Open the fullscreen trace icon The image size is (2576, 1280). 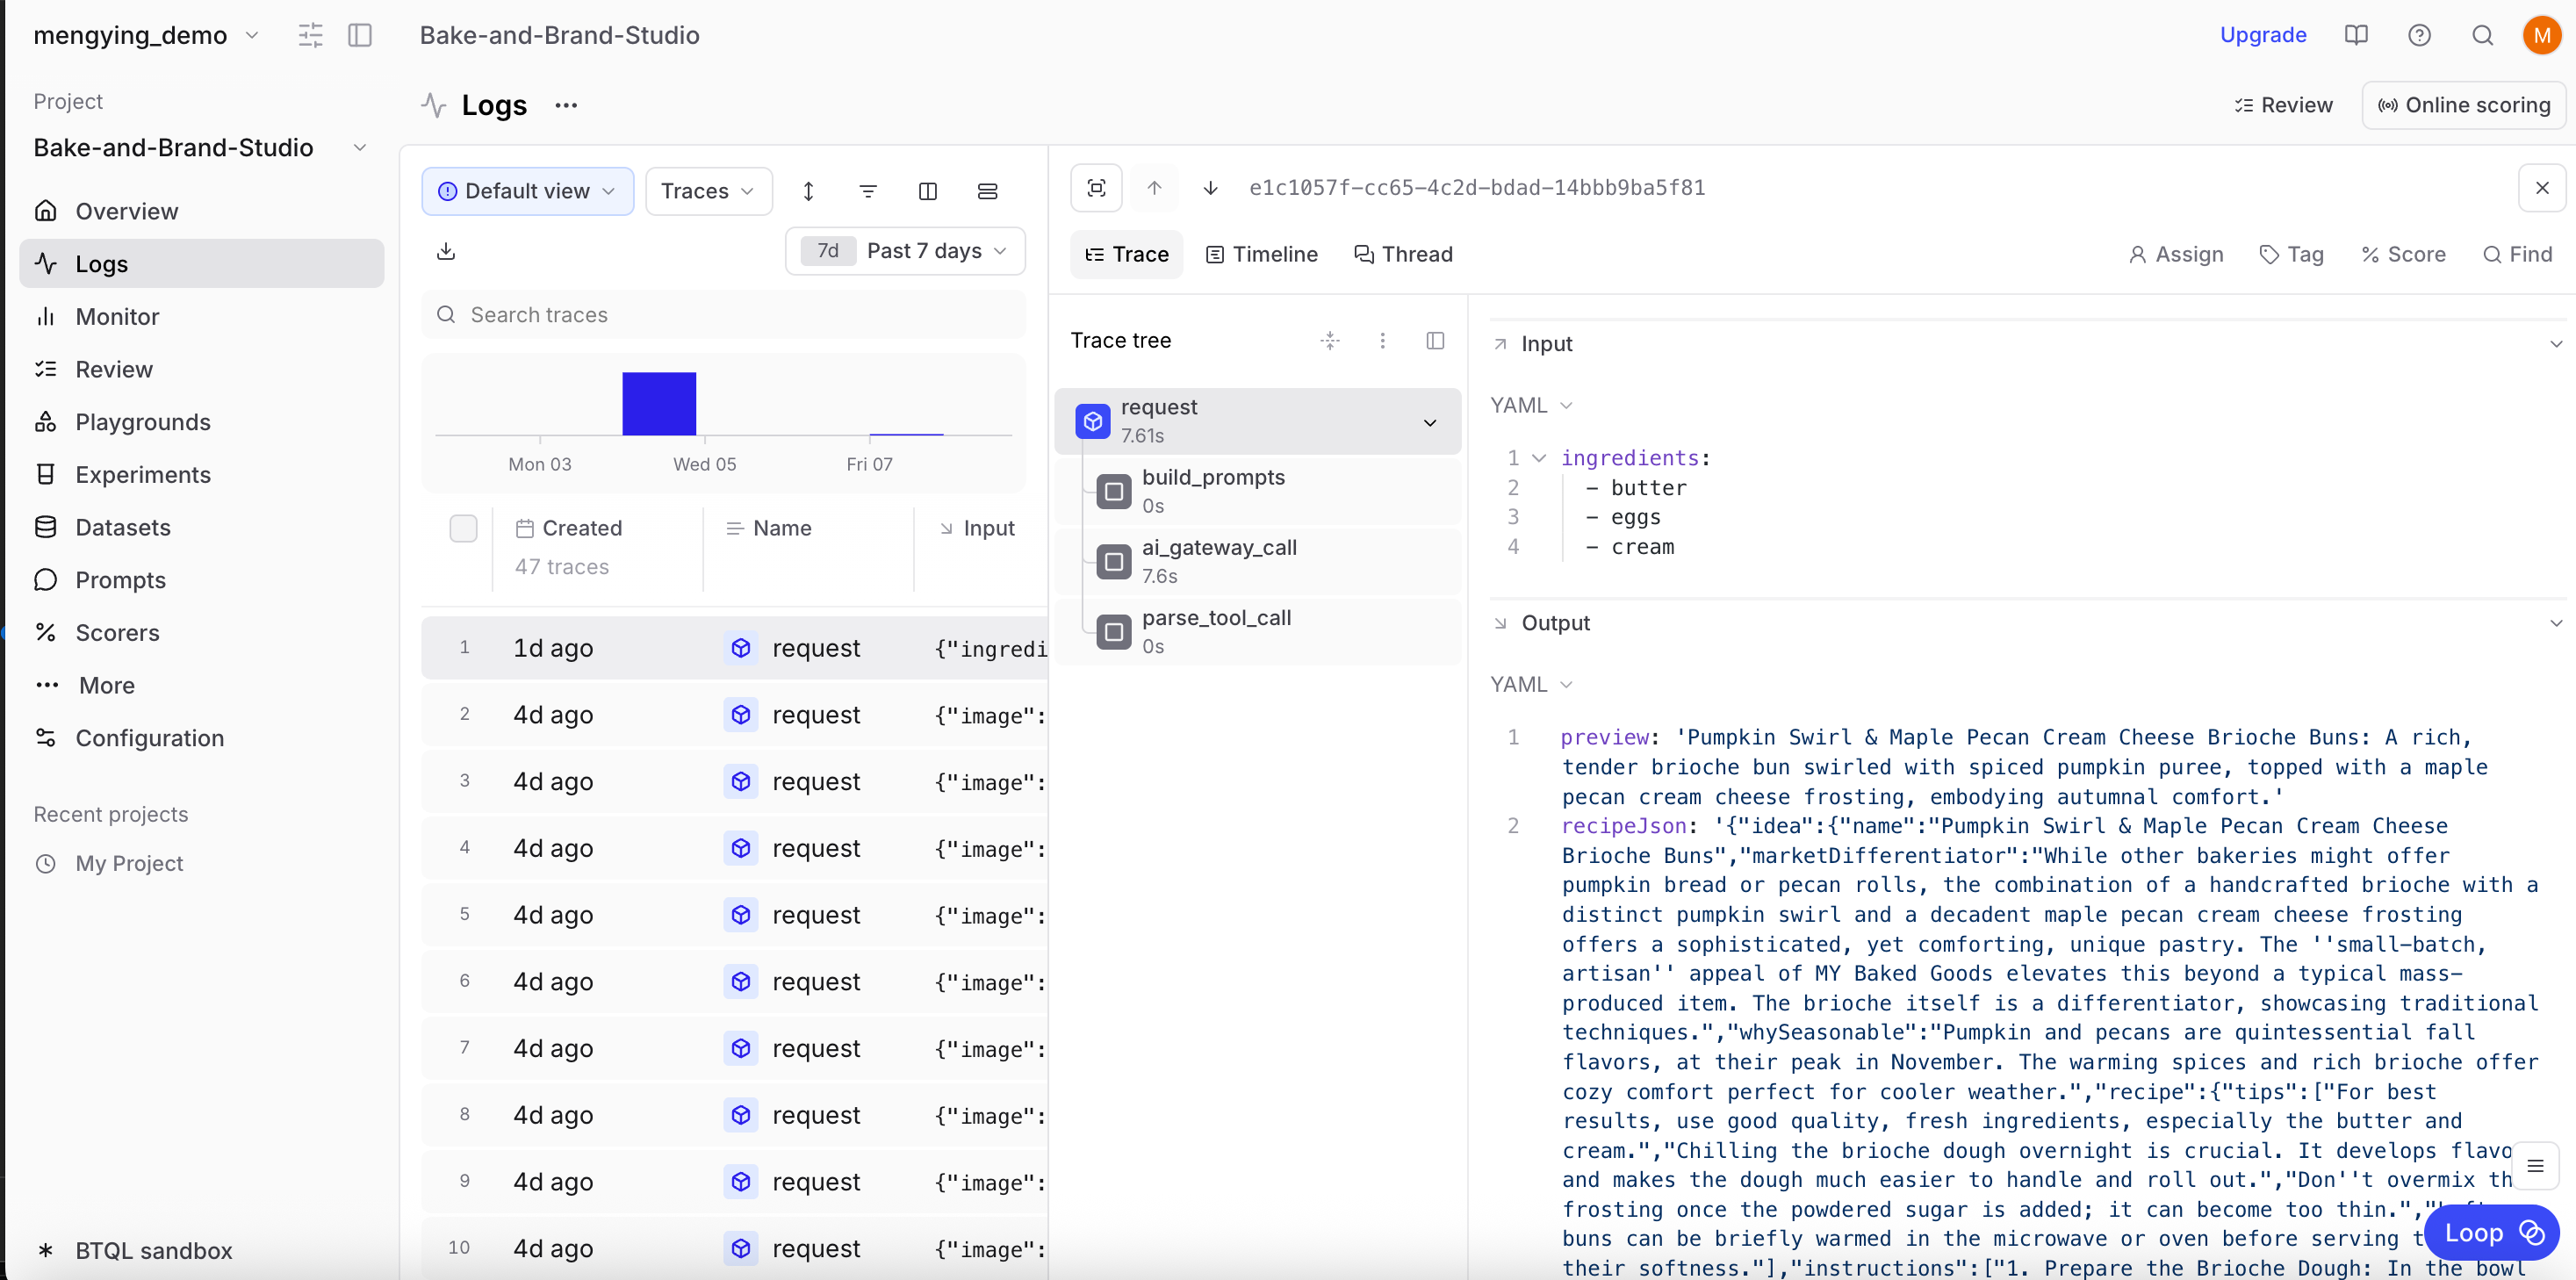[x=1096, y=188]
